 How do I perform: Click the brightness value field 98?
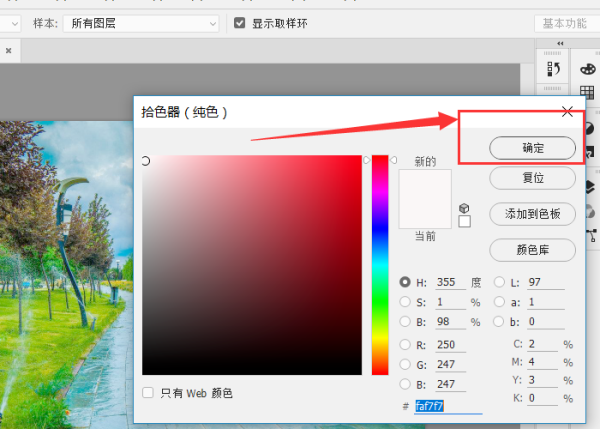tap(450, 322)
